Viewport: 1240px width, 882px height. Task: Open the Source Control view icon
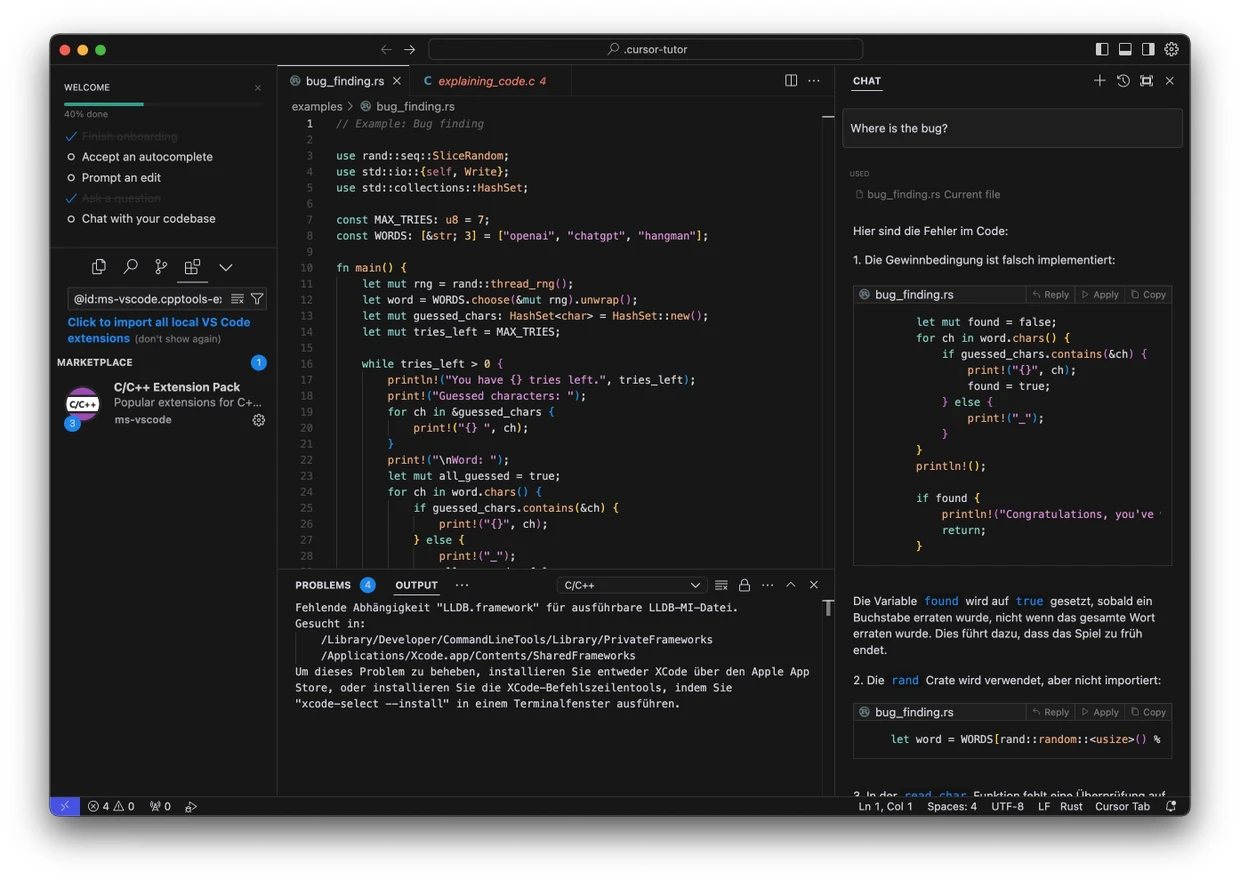coord(161,267)
